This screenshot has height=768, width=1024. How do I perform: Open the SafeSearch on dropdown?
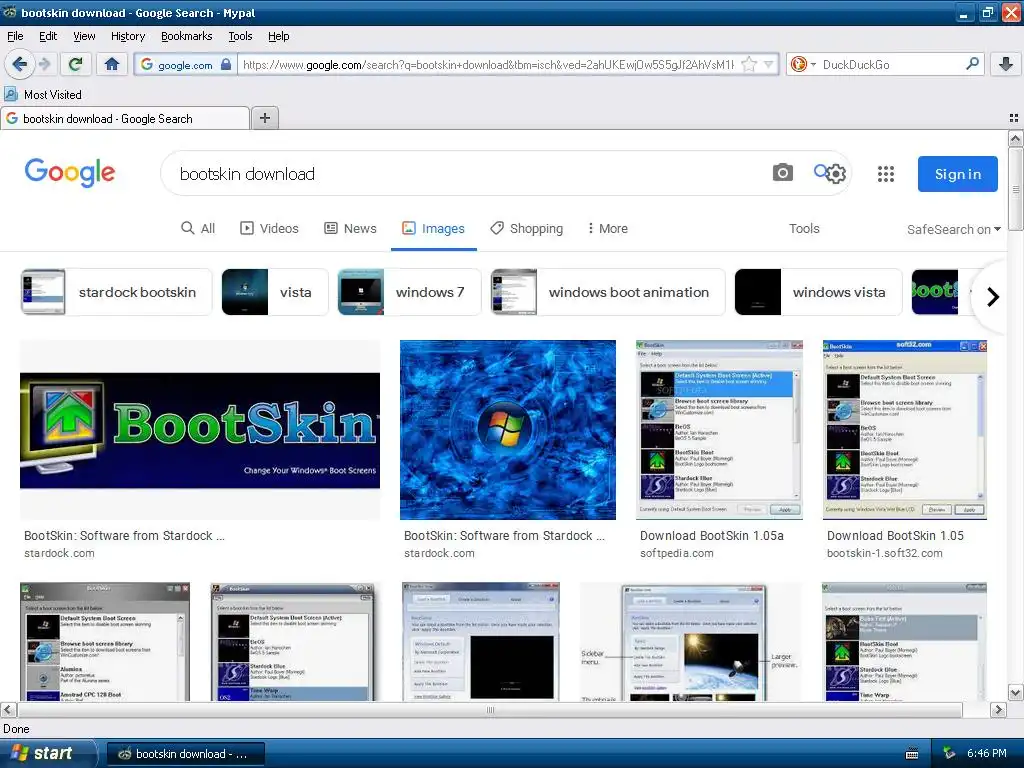(x=953, y=229)
